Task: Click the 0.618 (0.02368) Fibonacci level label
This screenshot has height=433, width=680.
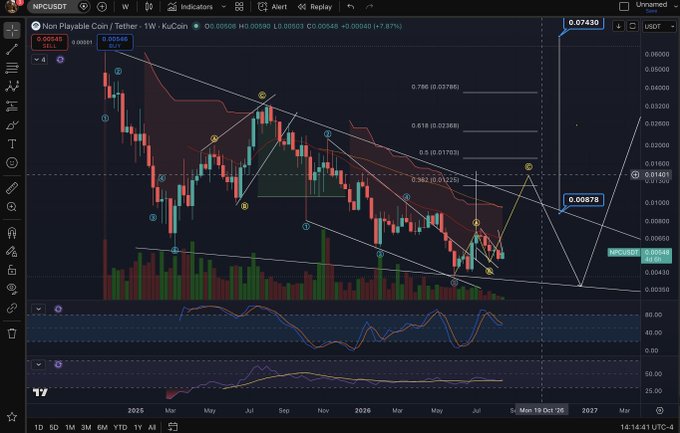Action: coord(435,126)
